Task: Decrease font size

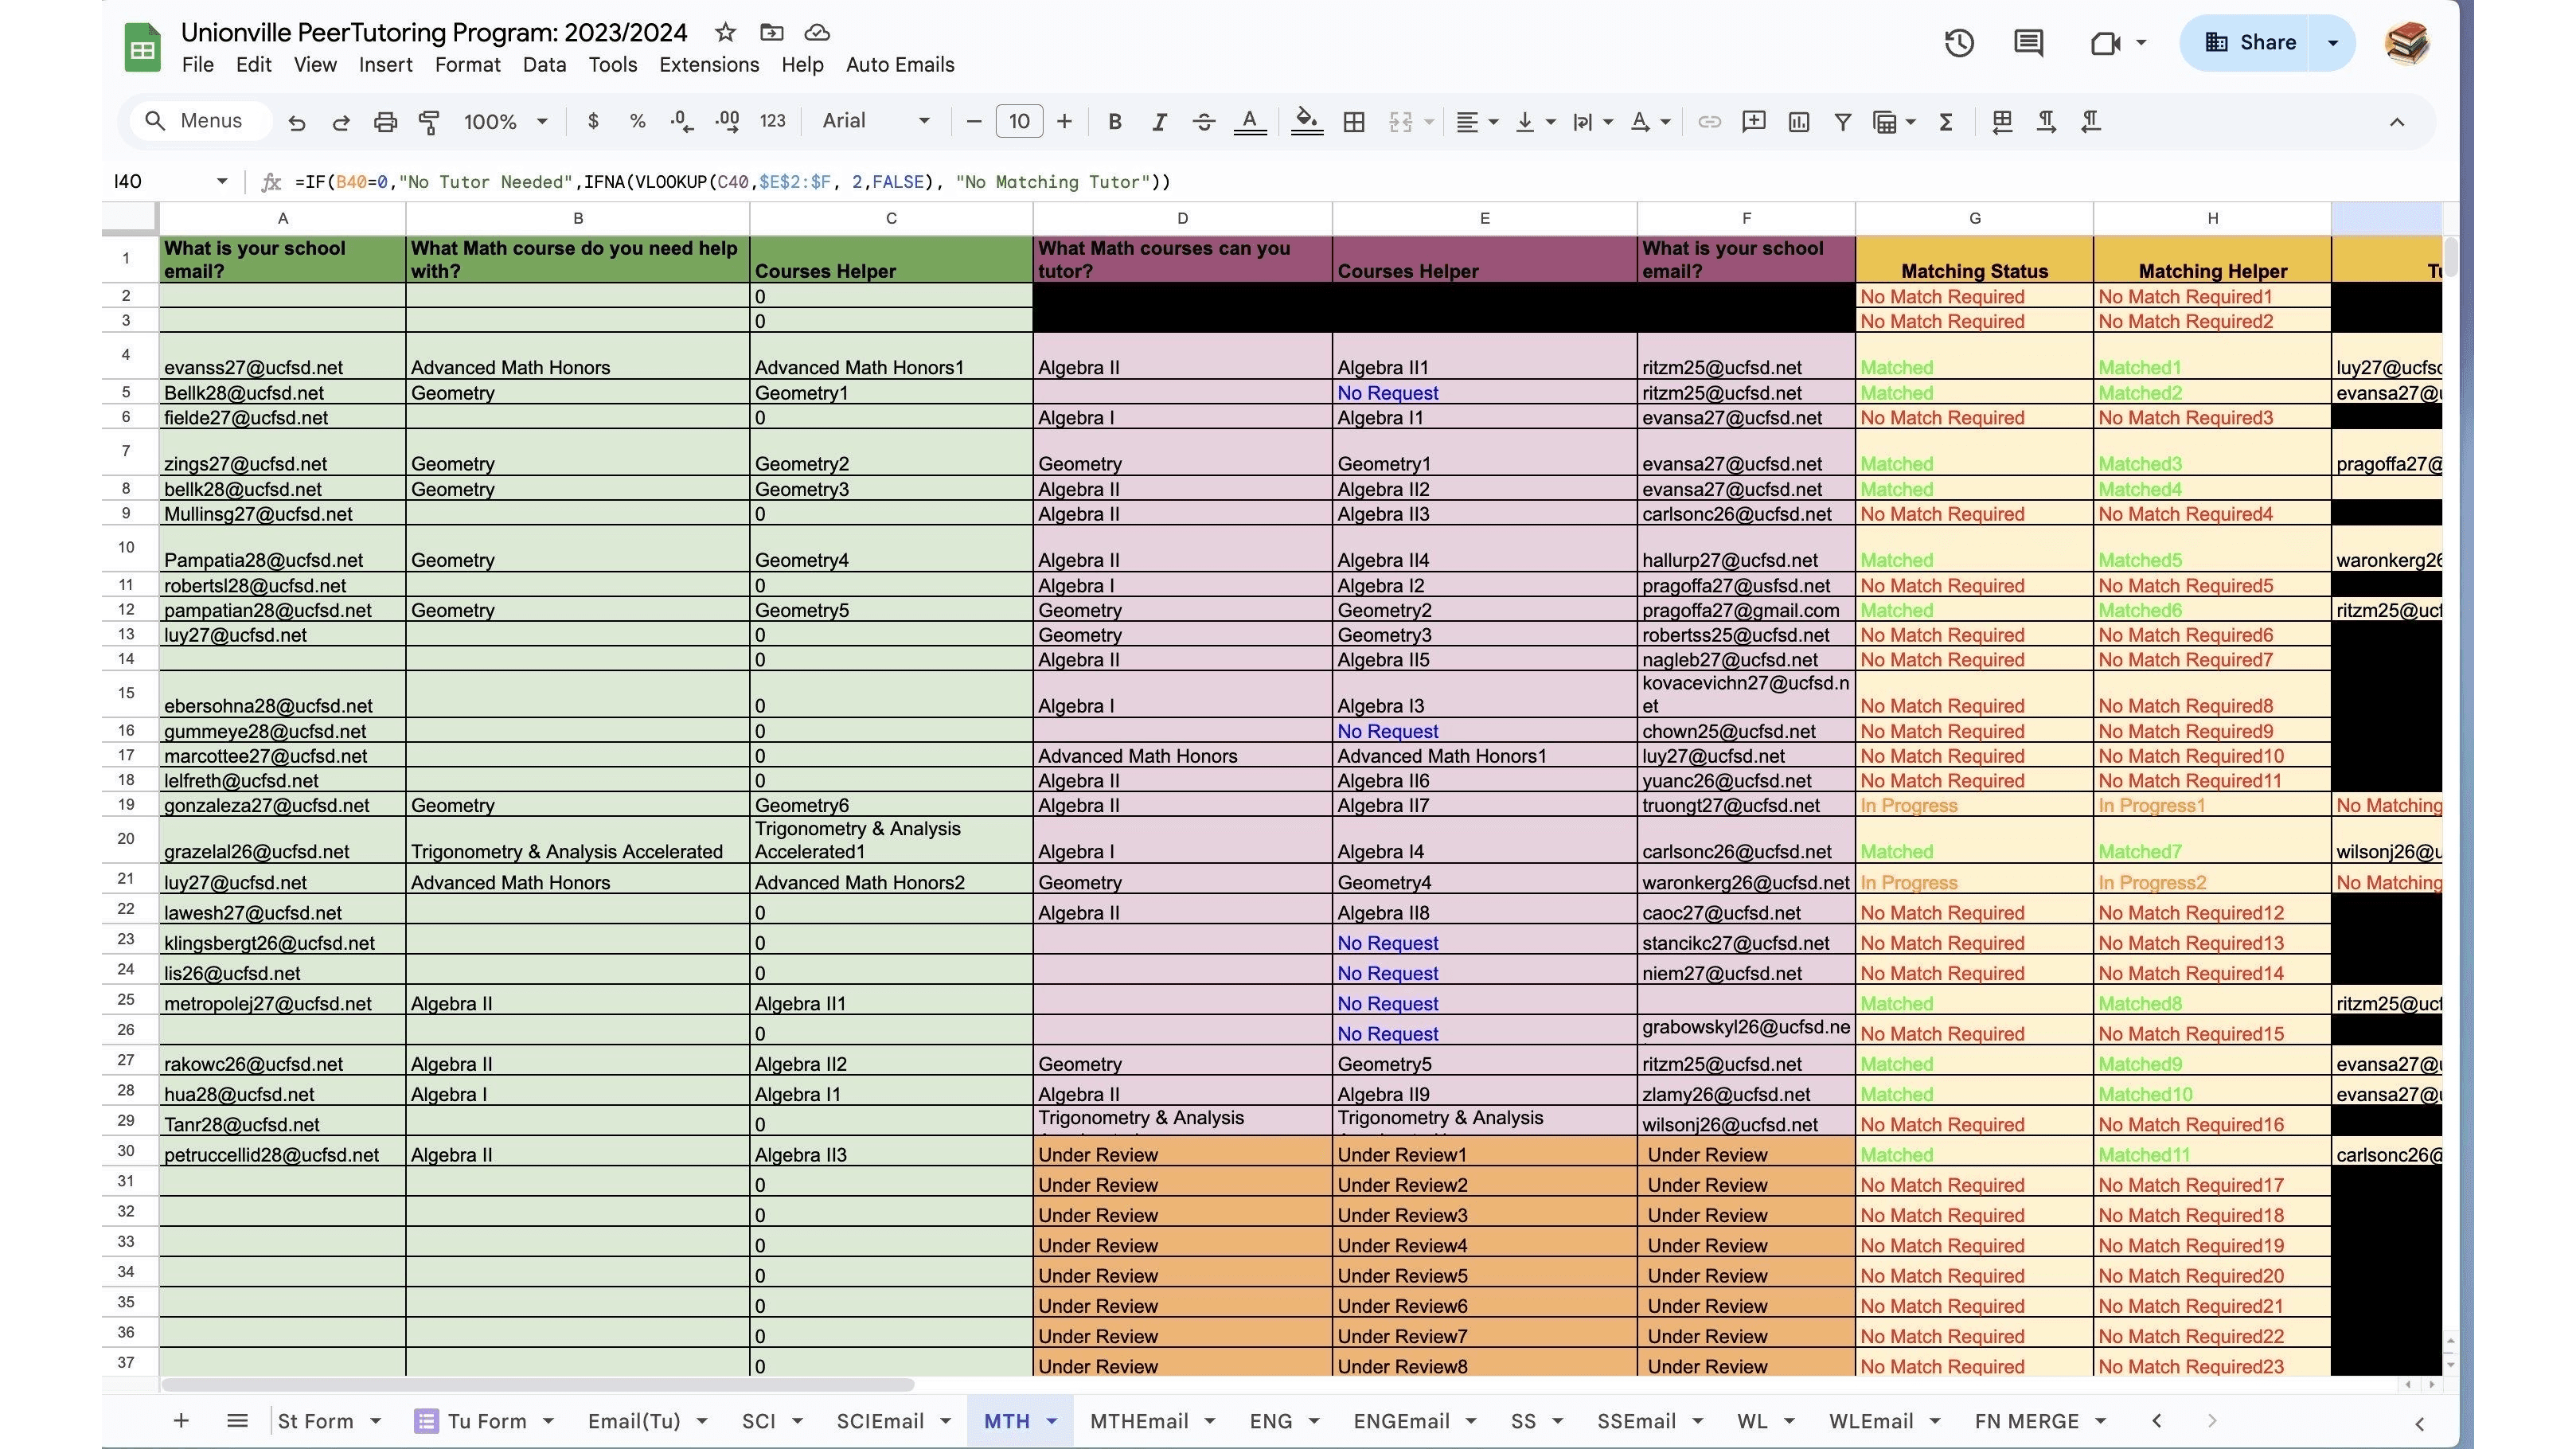Action: (x=973, y=121)
